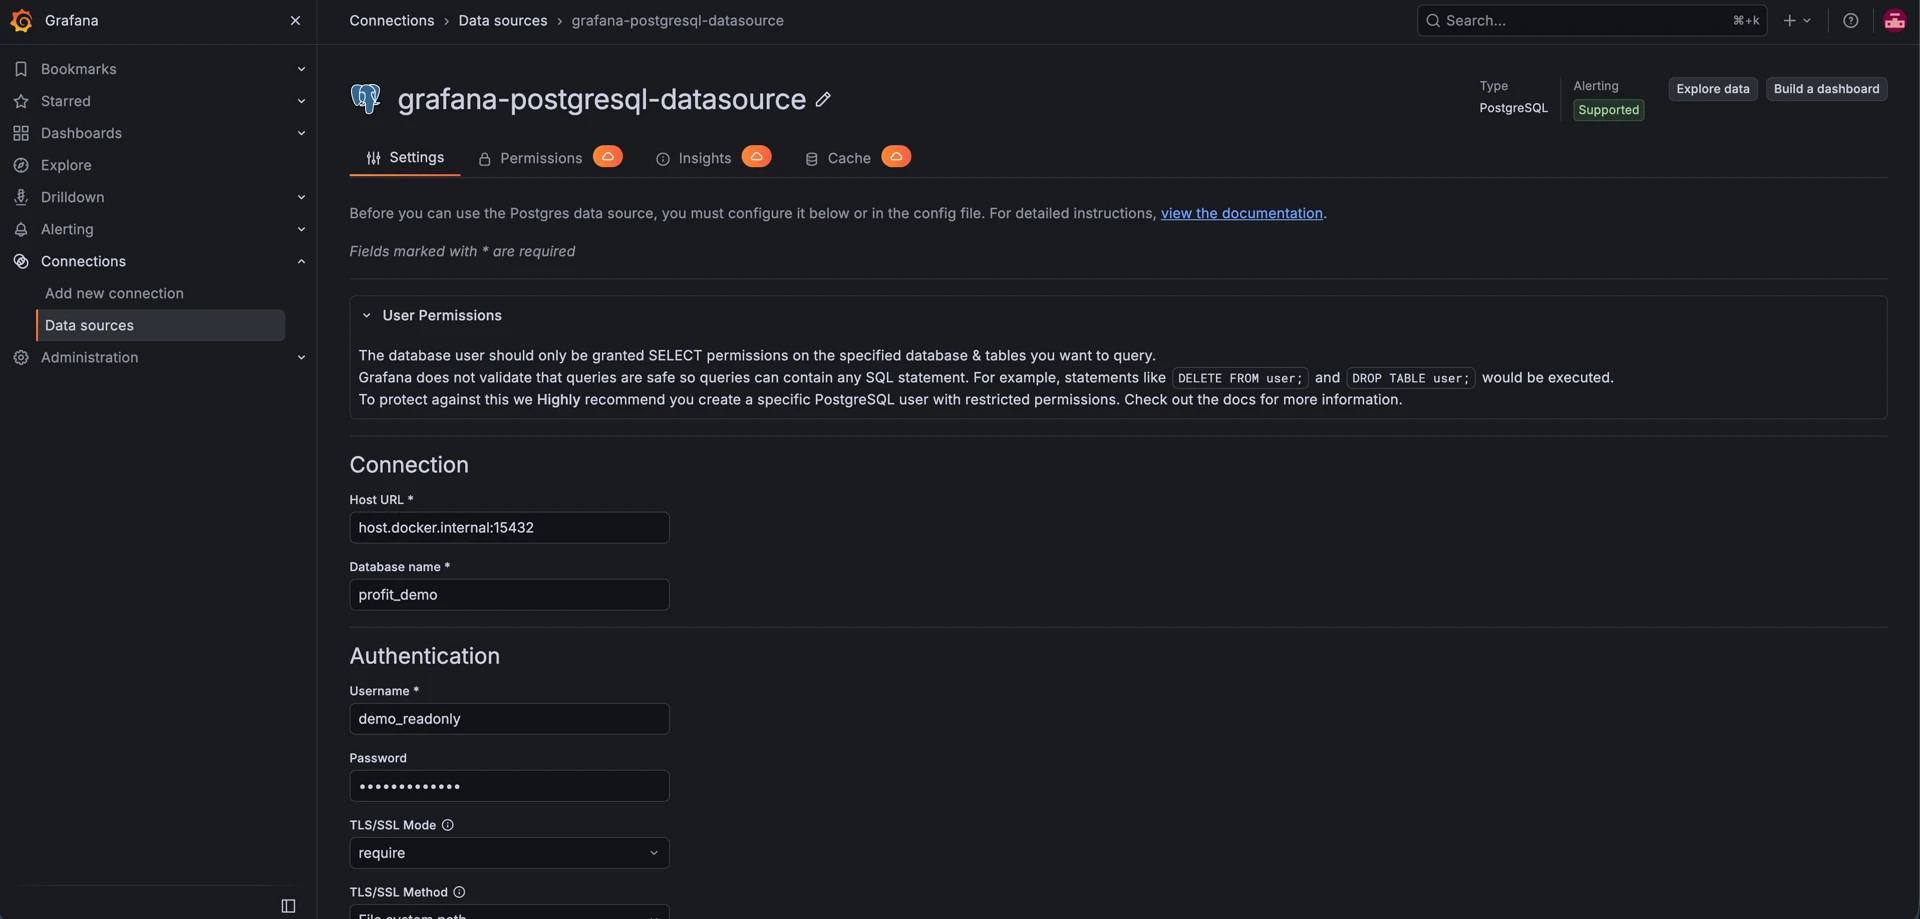Switch to the Cache tab
The height and width of the screenshot is (919, 1920).
(x=838, y=158)
